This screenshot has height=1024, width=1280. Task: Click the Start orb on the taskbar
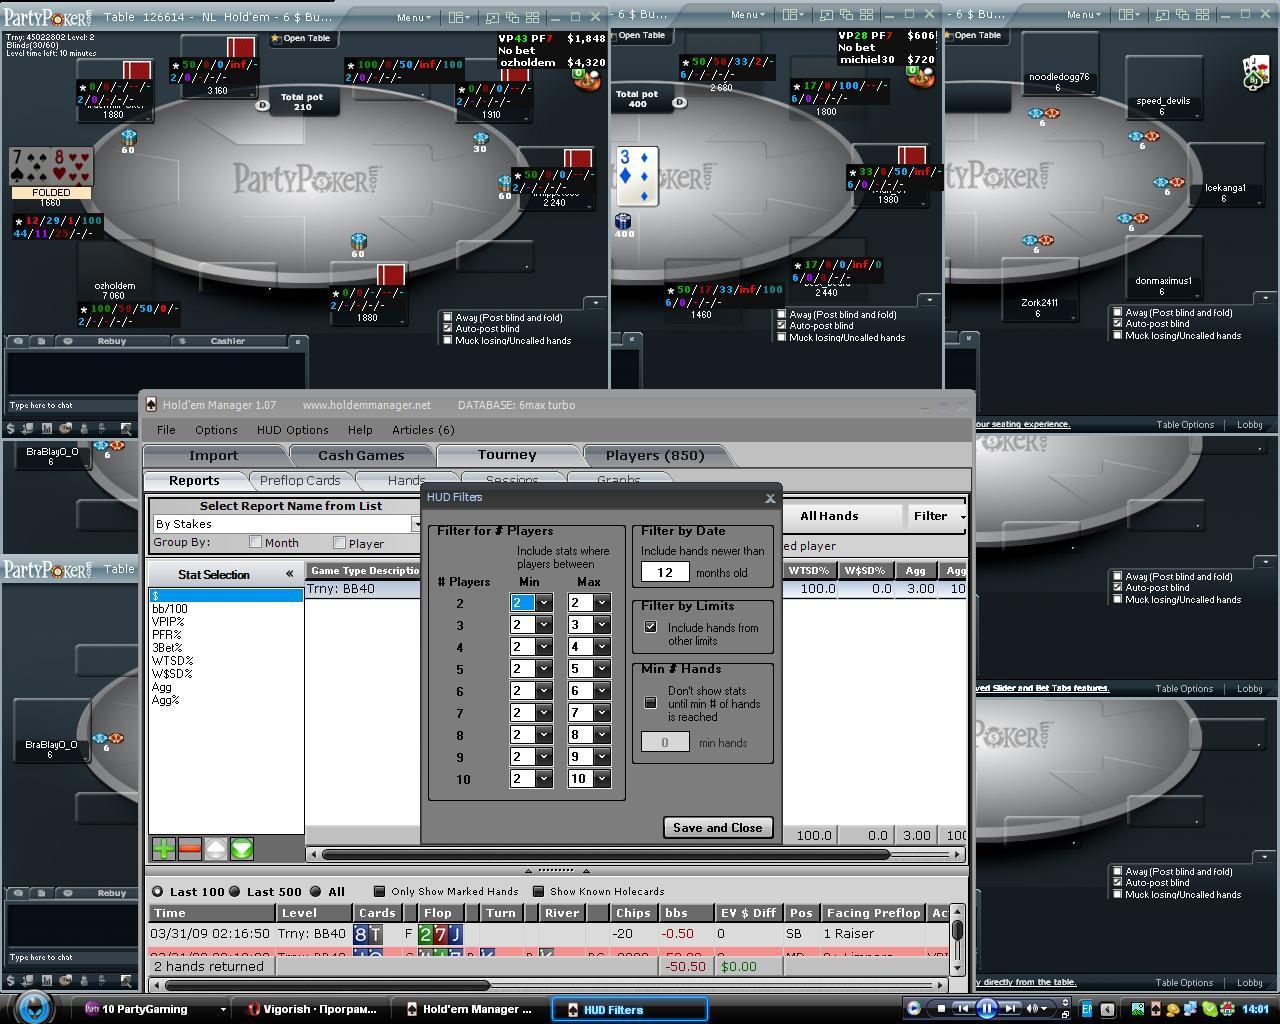[x=35, y=1007]
